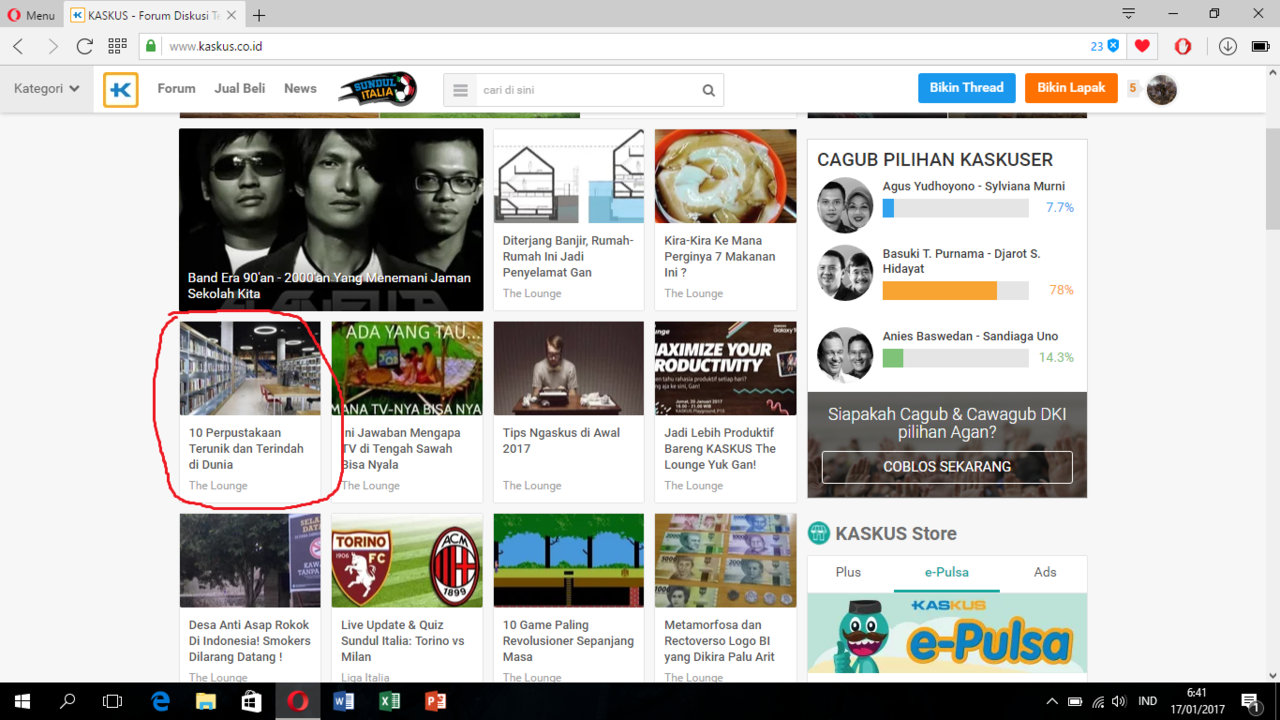Click the library thumbnail image

coord(250,368)
